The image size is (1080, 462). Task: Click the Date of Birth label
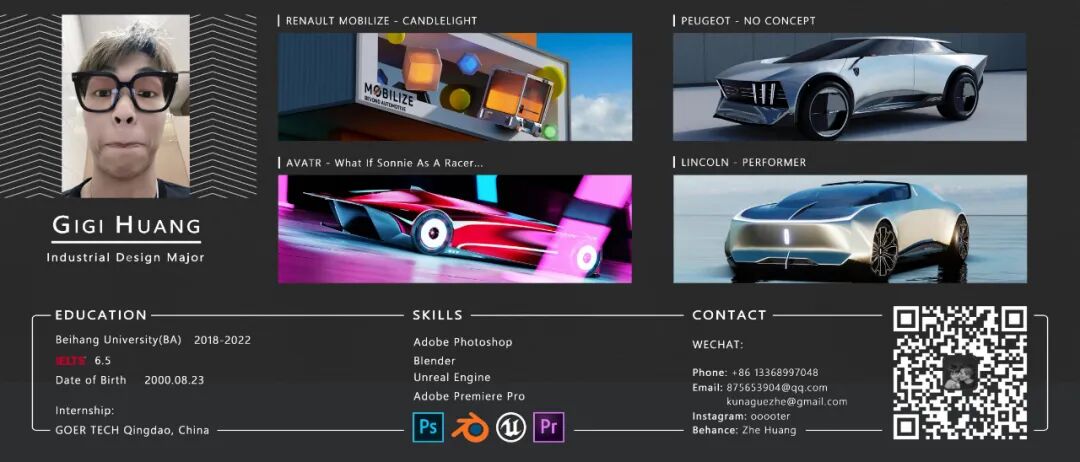91,380
